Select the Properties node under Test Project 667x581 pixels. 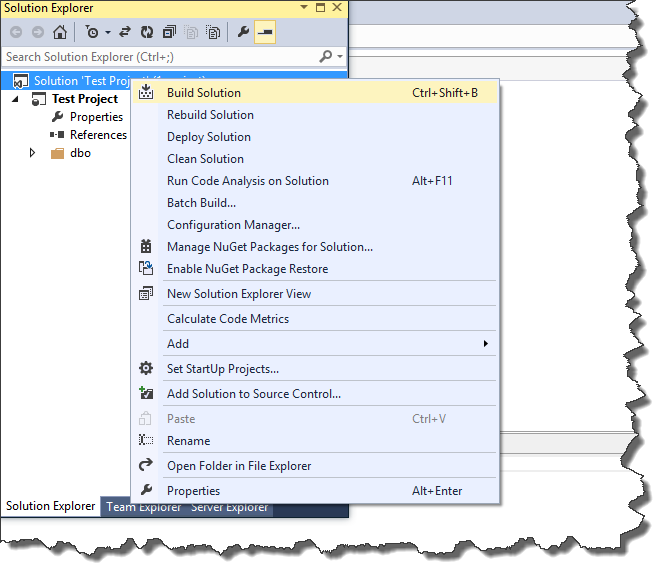pos(96,117)
